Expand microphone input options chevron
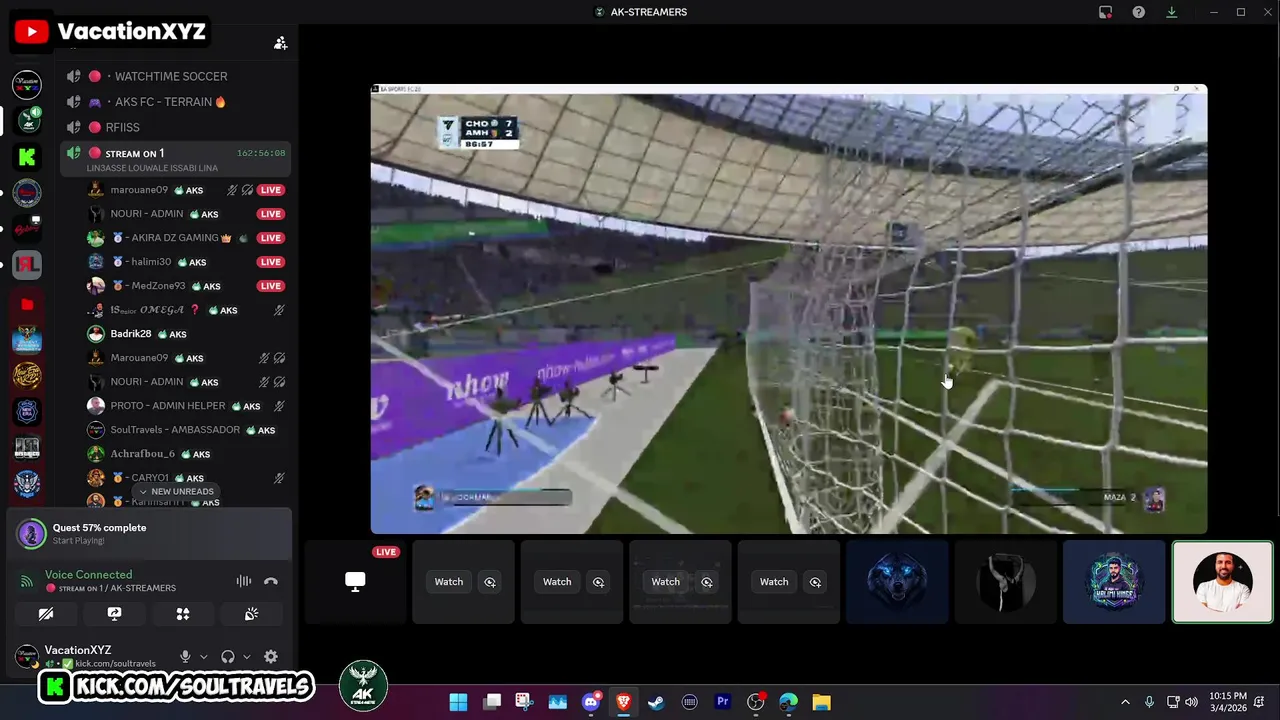 (x=204, y=658)
